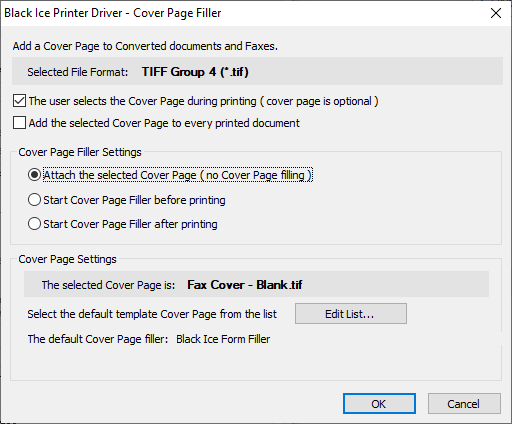Click the selected Cover Page is label
Image resolution: width=512 pixels, height=424 pixels.
coord(108,285)
